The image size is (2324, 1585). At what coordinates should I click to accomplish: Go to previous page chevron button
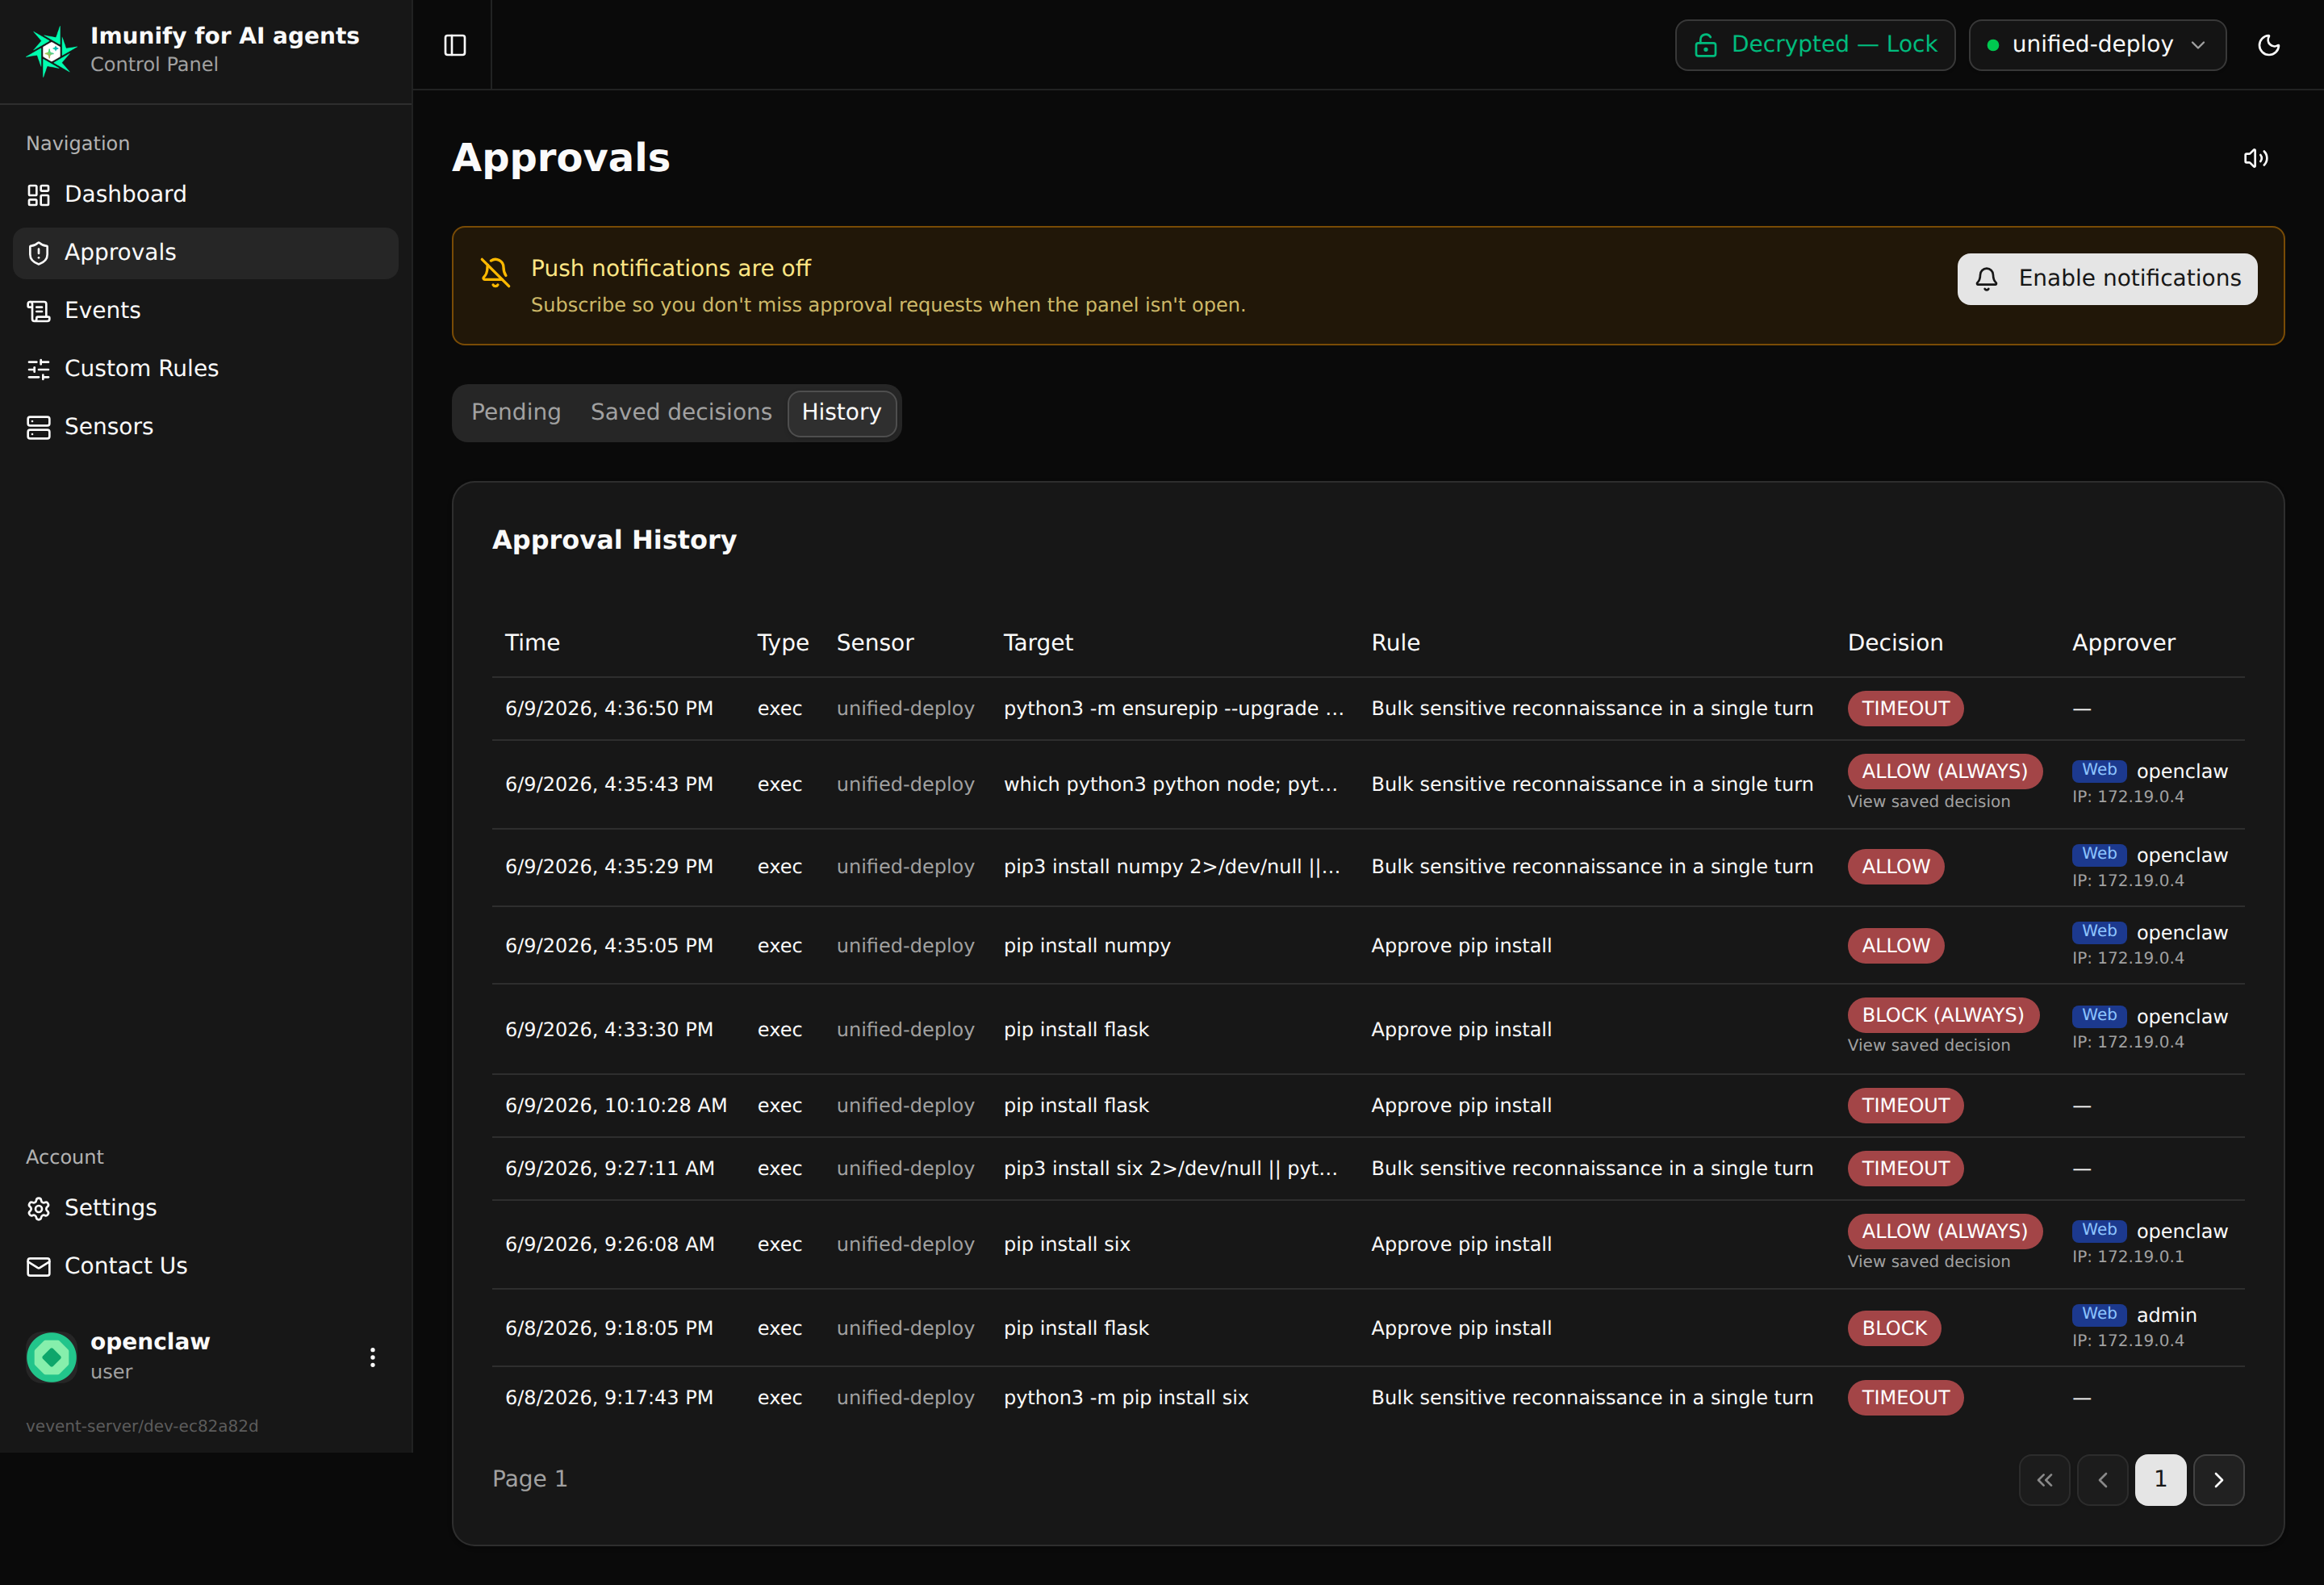[2102, 1479]
